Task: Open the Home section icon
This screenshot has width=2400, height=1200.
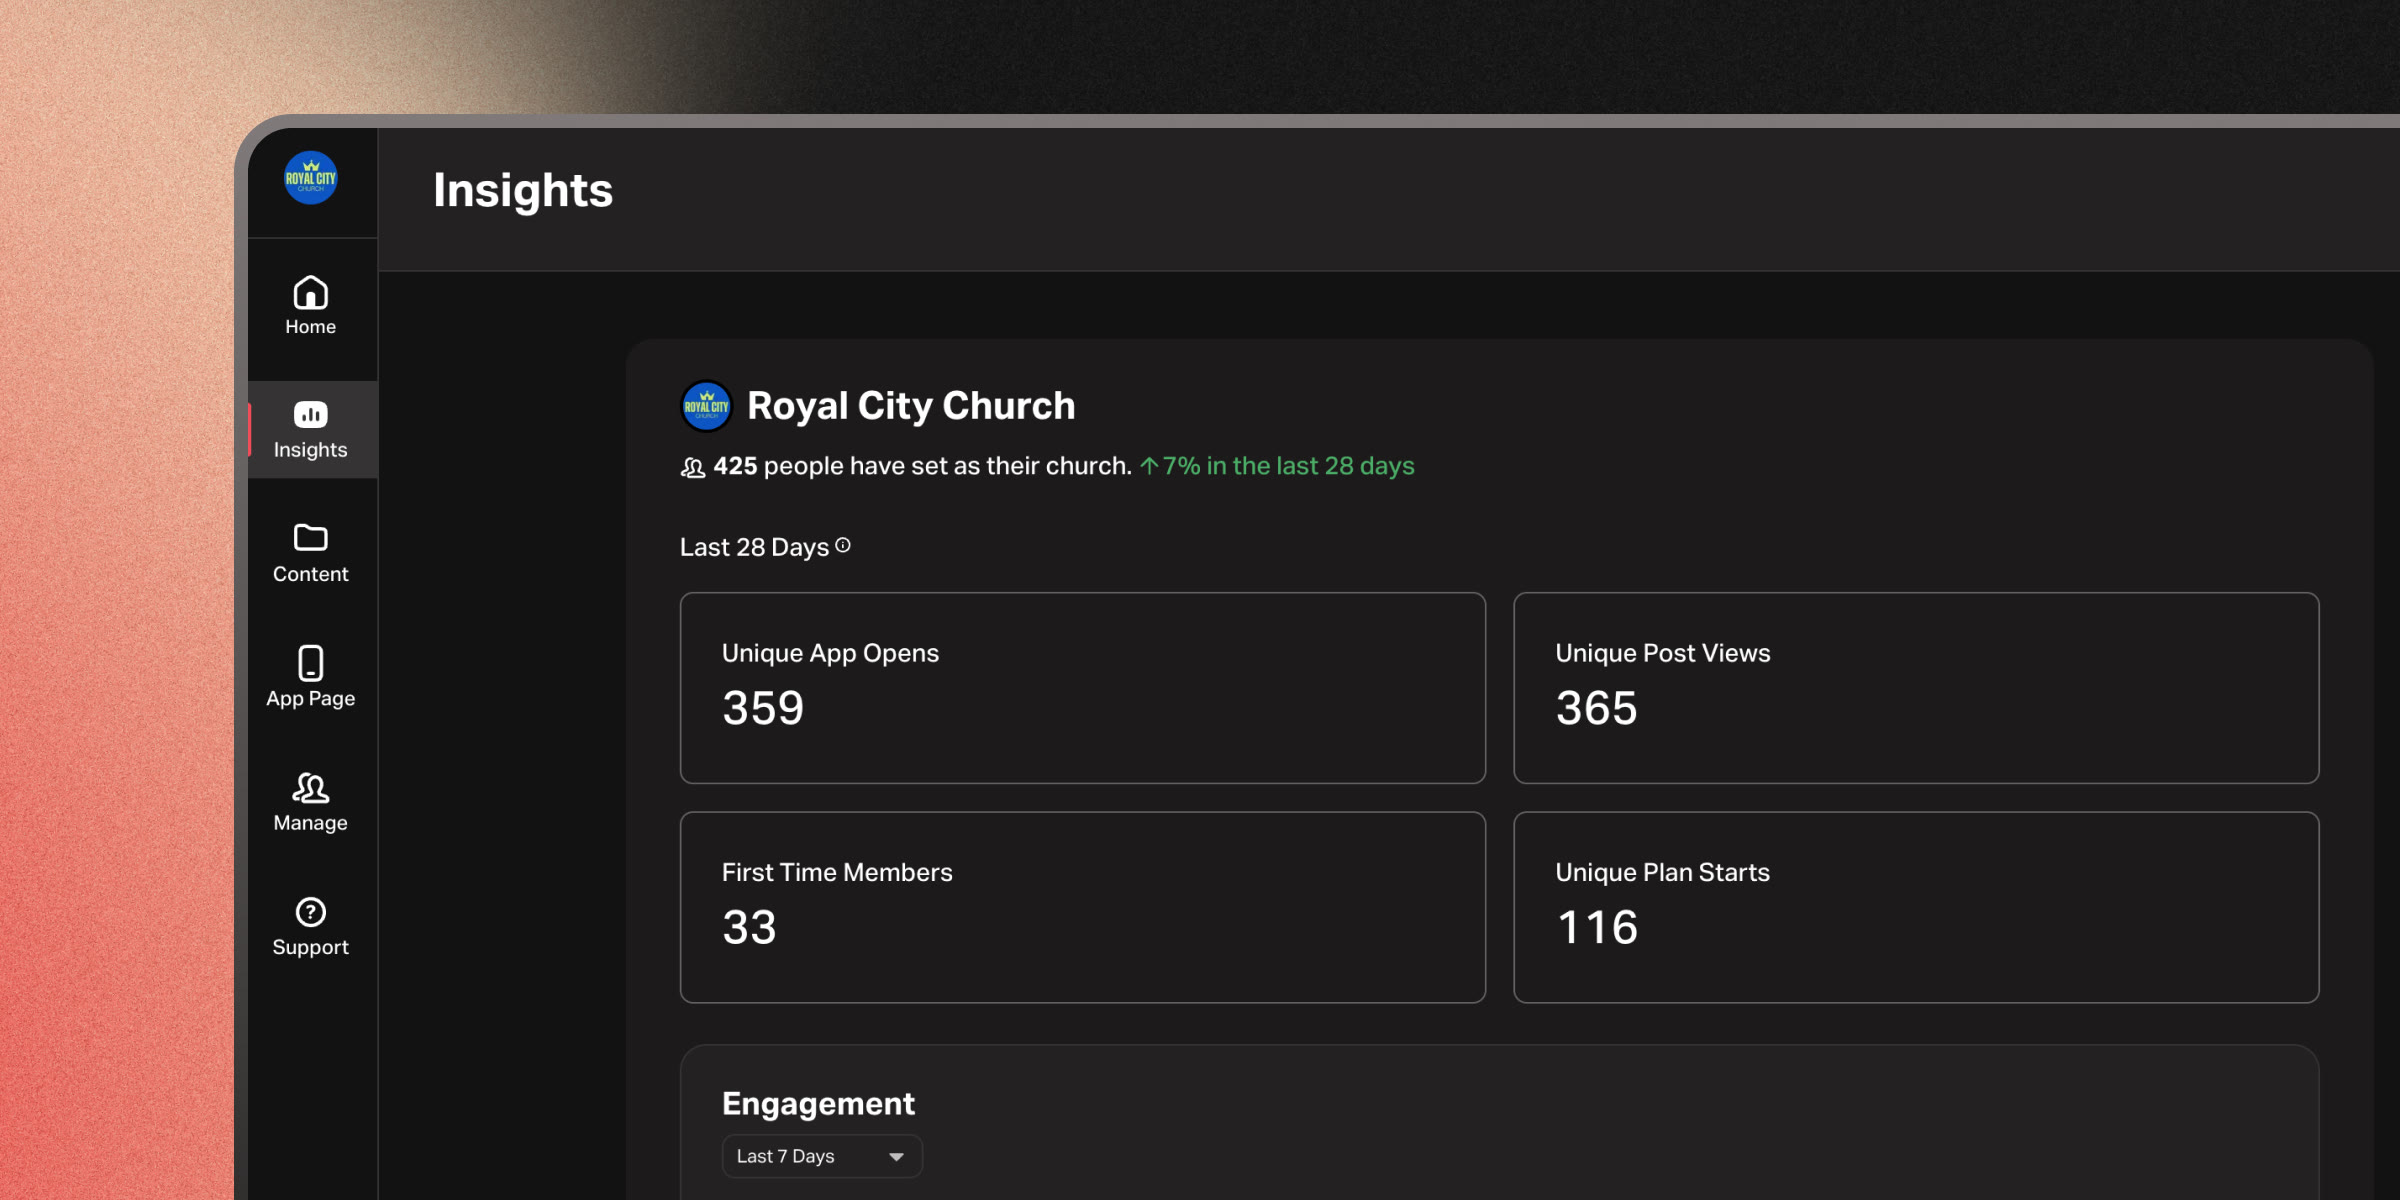Action: (311, 292)
